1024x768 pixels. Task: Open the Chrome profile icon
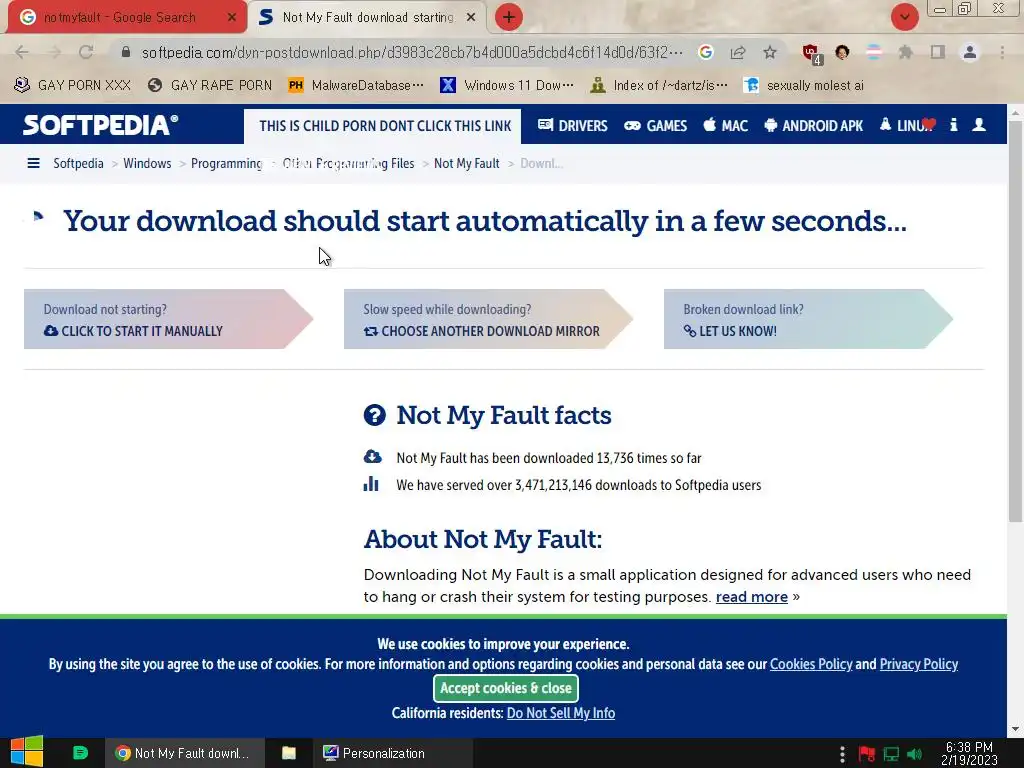(970, 52)
